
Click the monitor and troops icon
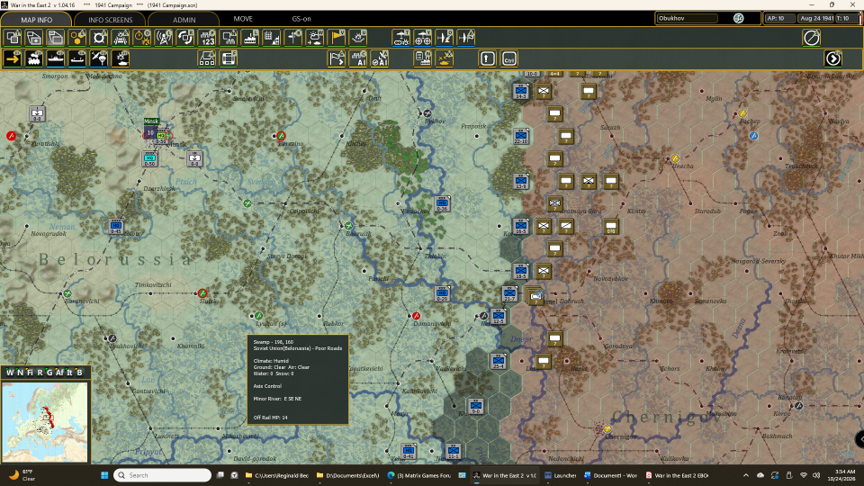[229, 37]
